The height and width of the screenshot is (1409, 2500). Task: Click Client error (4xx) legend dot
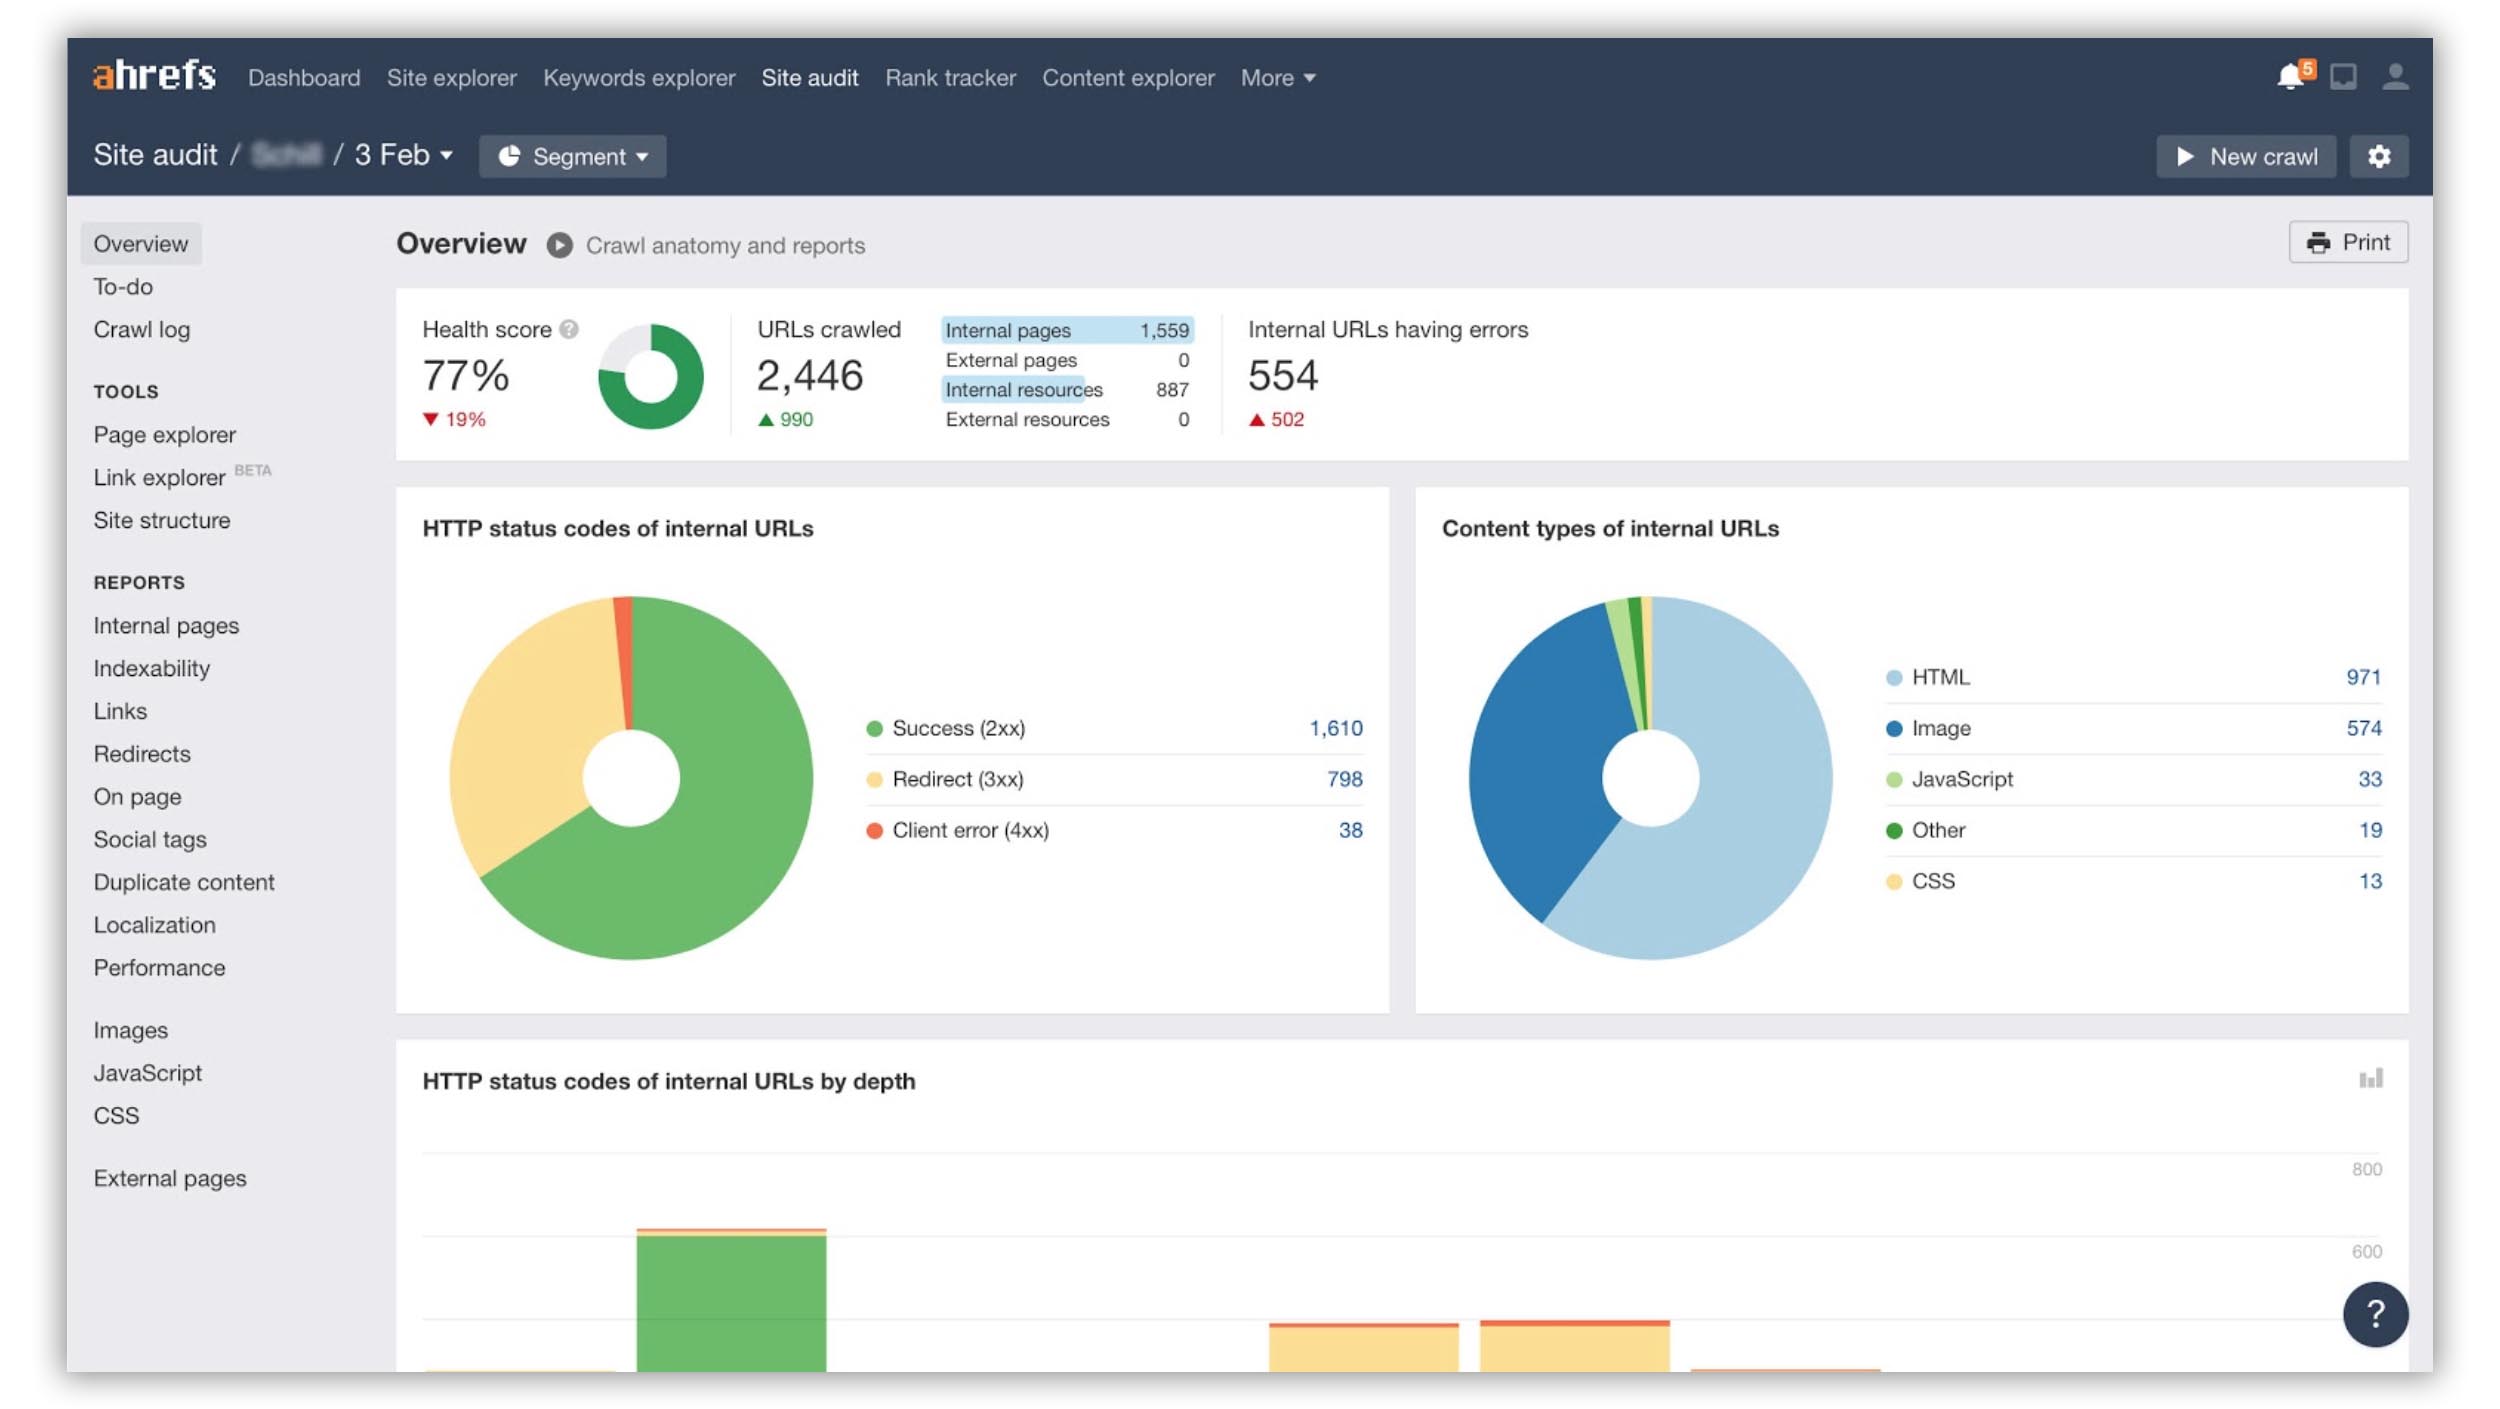[x=874, y=830]
